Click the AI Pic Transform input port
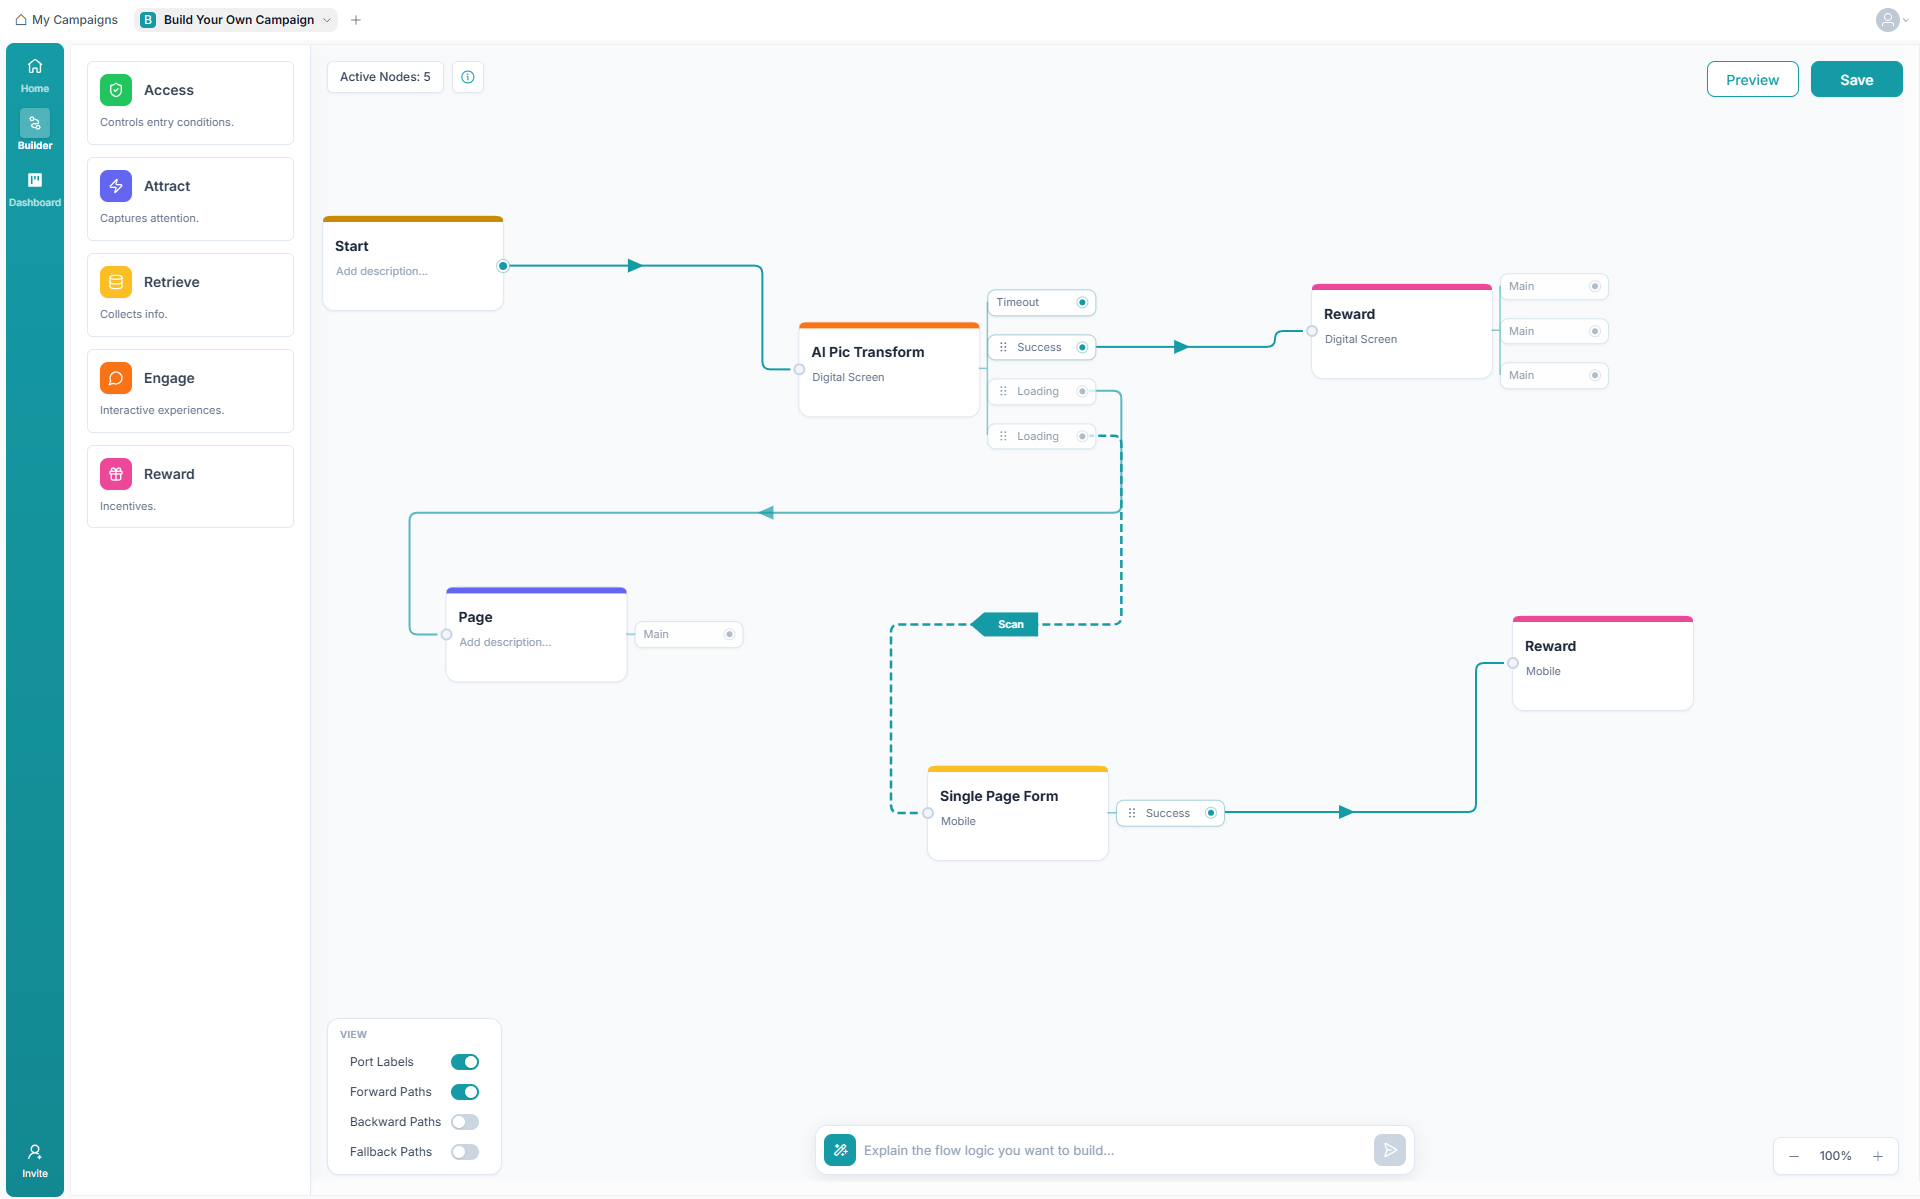Image resolution: width=1920 pixels, height=1199 pixels. click(799, 369)
